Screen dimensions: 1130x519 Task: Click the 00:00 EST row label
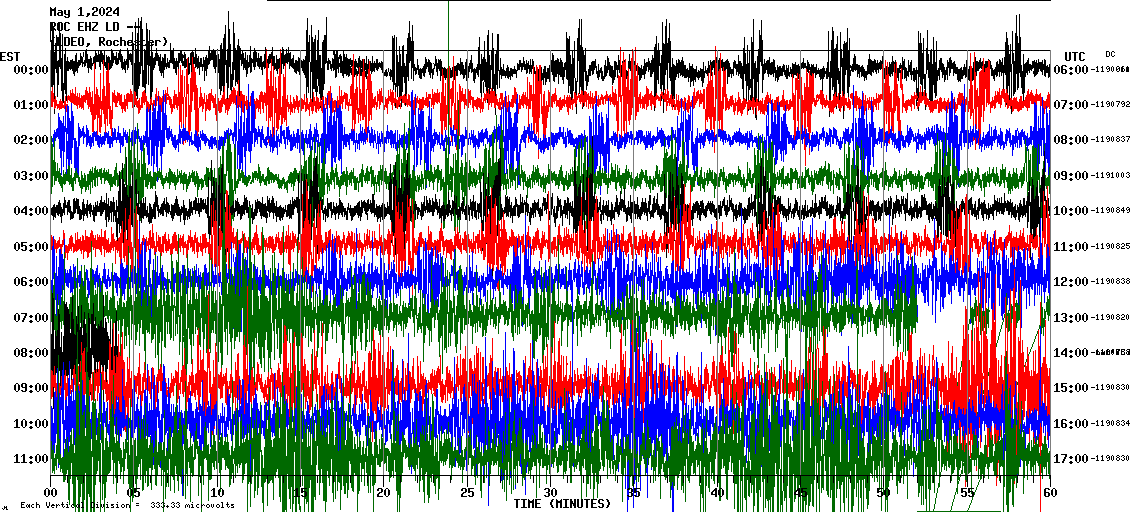coord(30,69)
